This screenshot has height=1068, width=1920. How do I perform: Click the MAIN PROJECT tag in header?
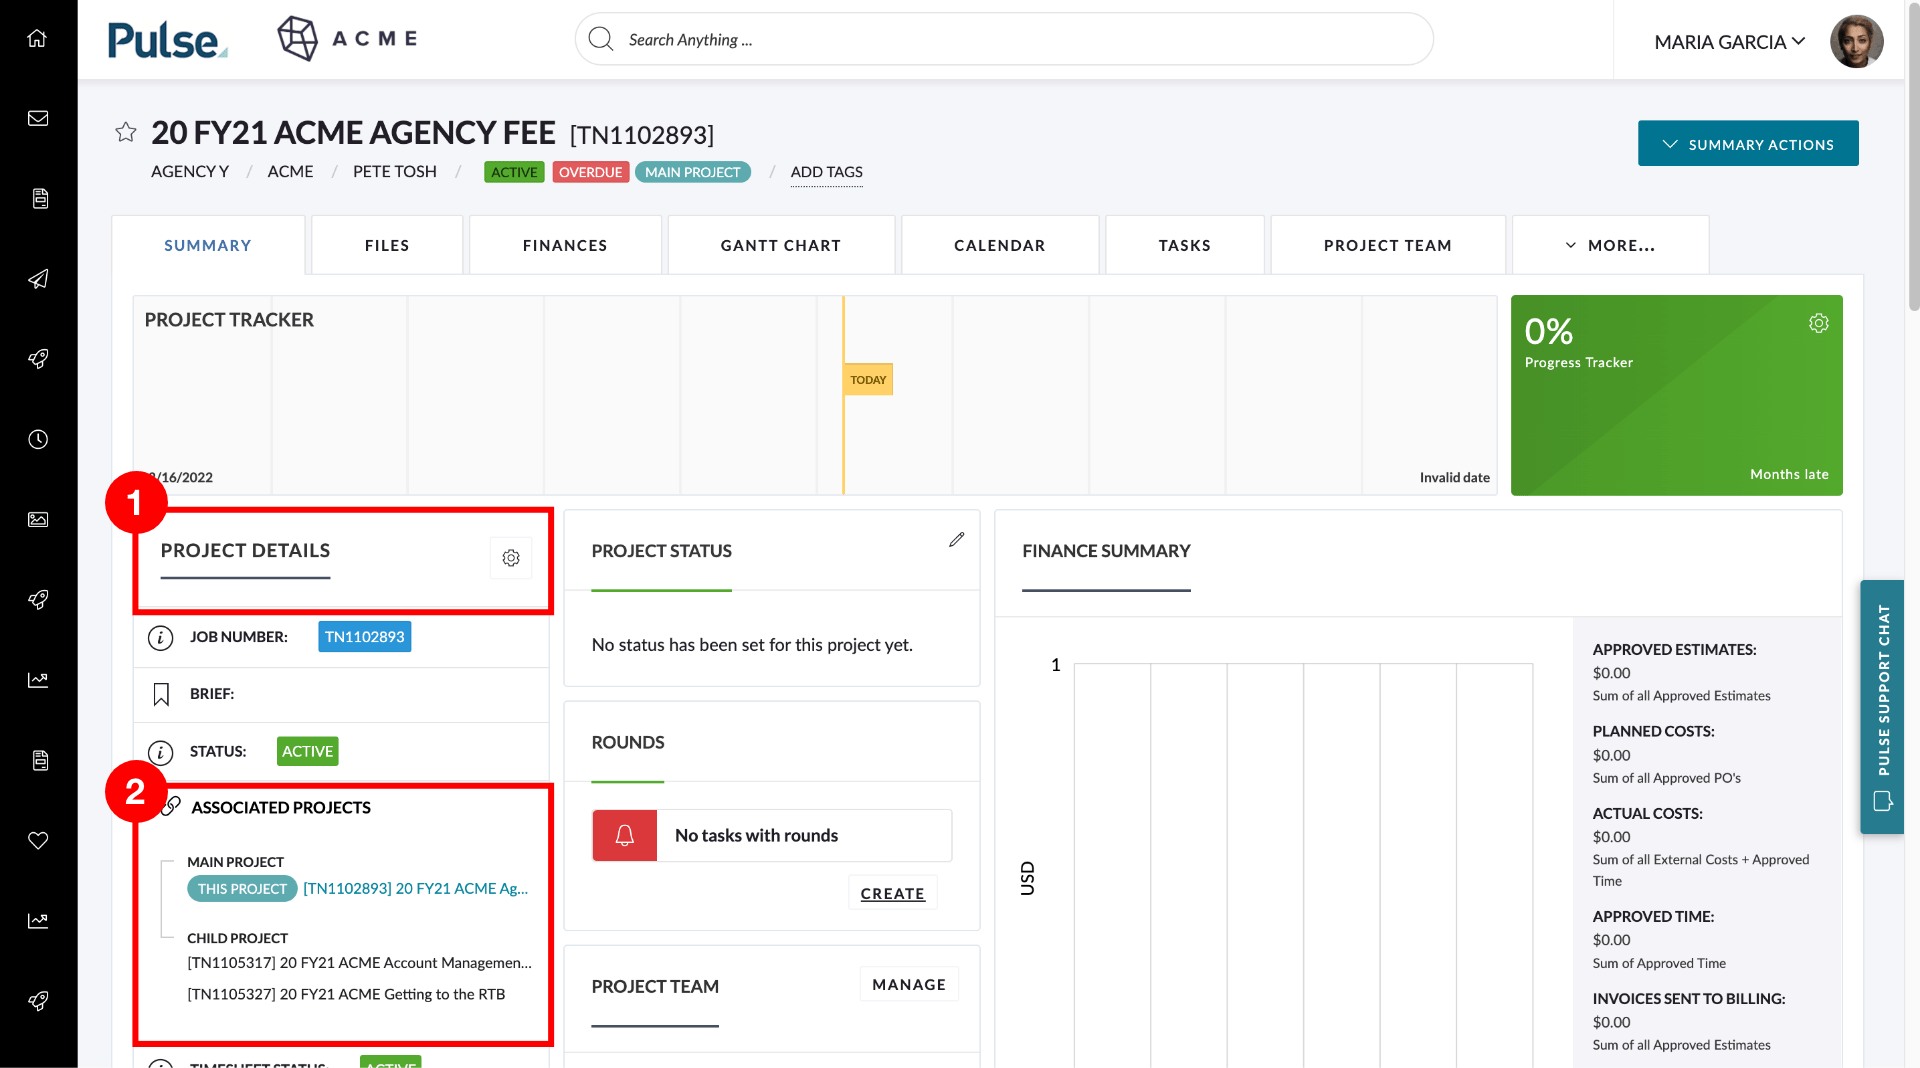point(693,172)
